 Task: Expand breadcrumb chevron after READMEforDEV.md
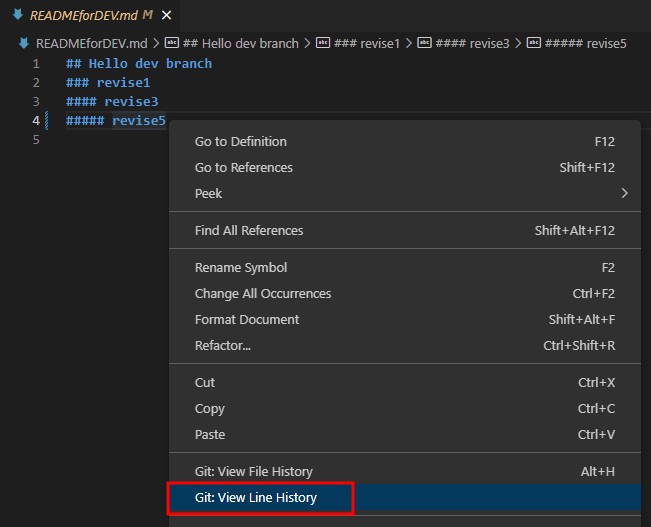click(156, 43)
